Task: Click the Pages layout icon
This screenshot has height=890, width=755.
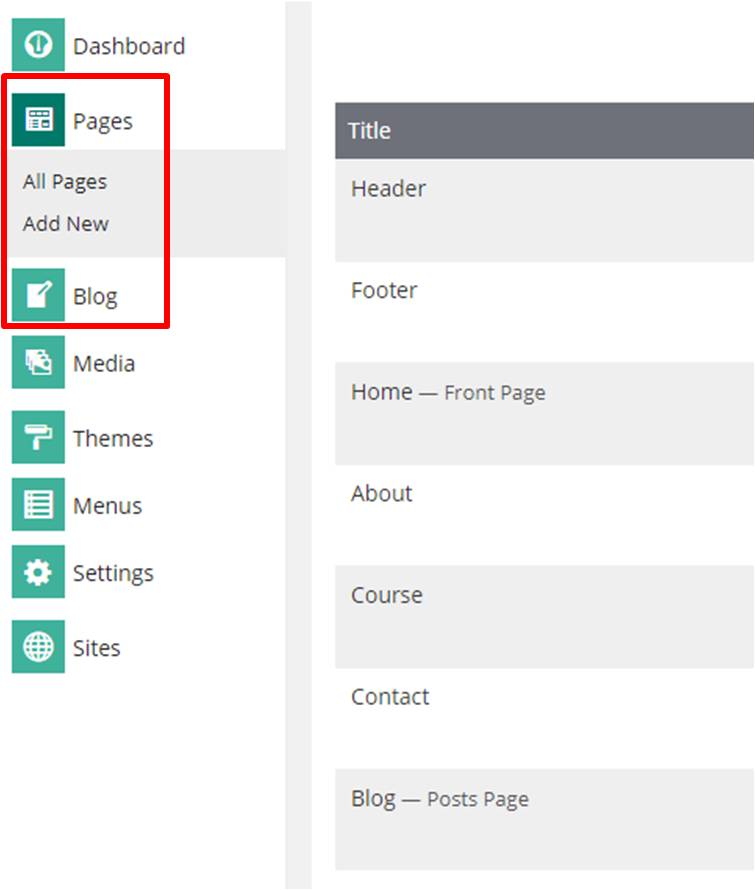Action: (x=38, y=120)
